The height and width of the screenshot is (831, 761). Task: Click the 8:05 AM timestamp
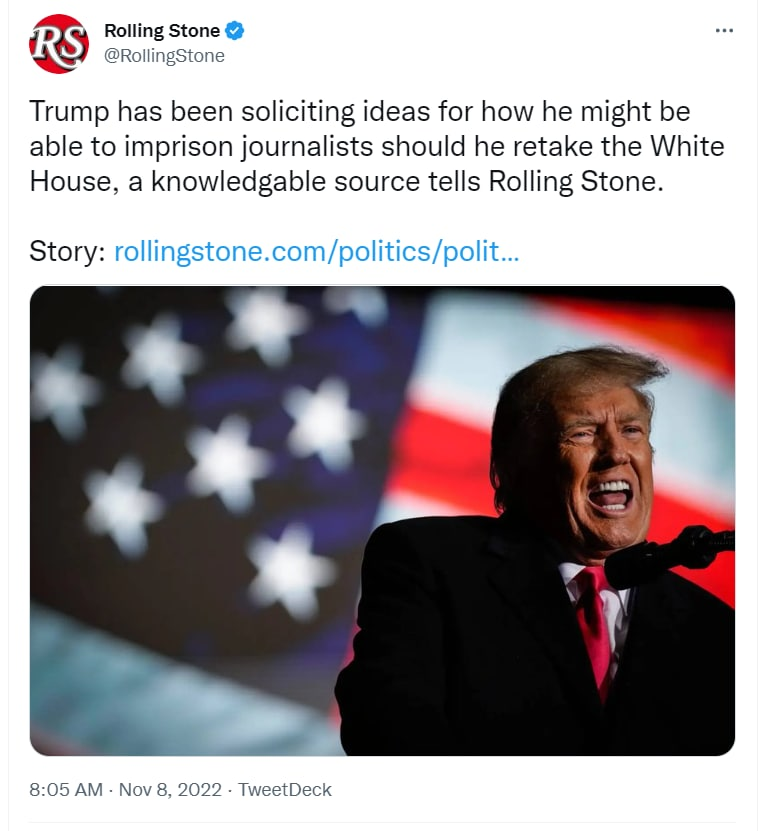[66, 789]
